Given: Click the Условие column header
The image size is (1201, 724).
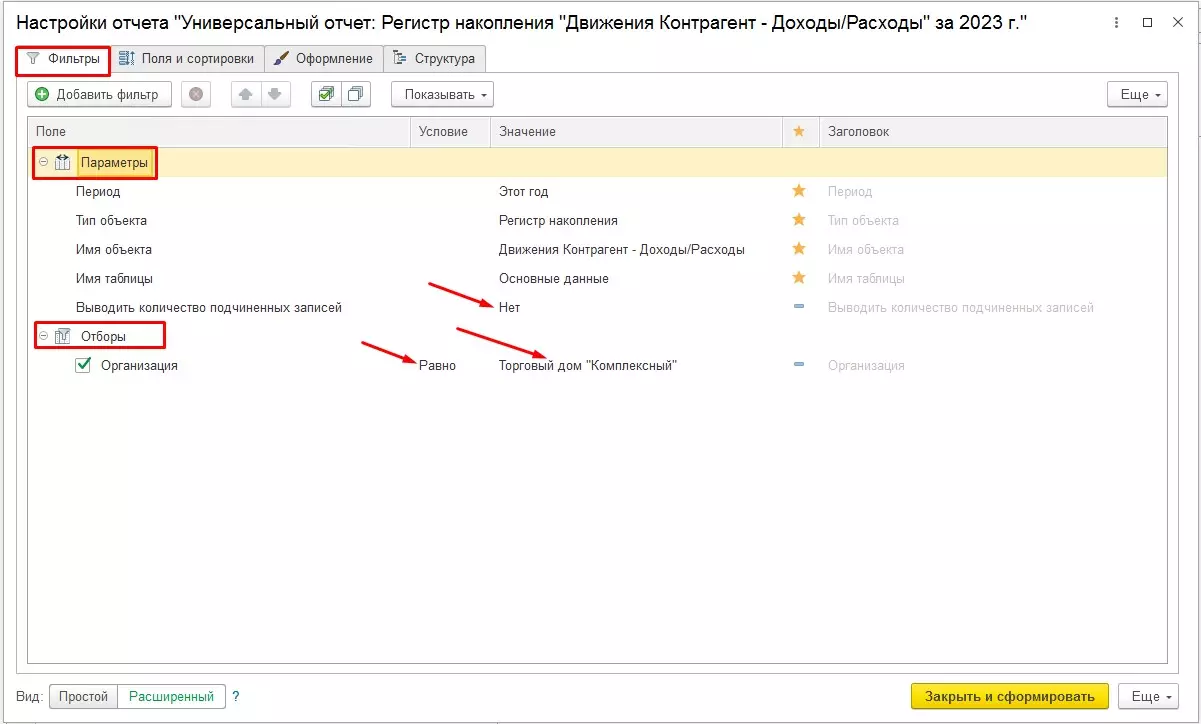Looking at the screenshot, I should 450,131.
